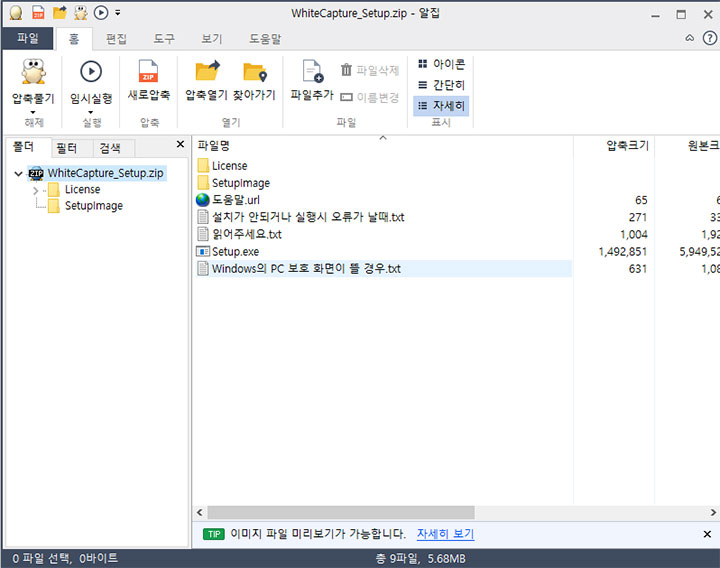Viewport: 720px width, 568px height.
Task: Click the 파일추가 icon
Action: click(x=313, y=71)
